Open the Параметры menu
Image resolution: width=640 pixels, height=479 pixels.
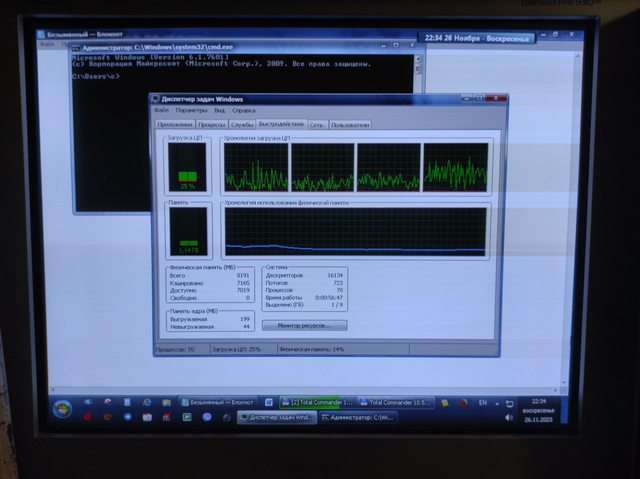(x=191, y=111)
